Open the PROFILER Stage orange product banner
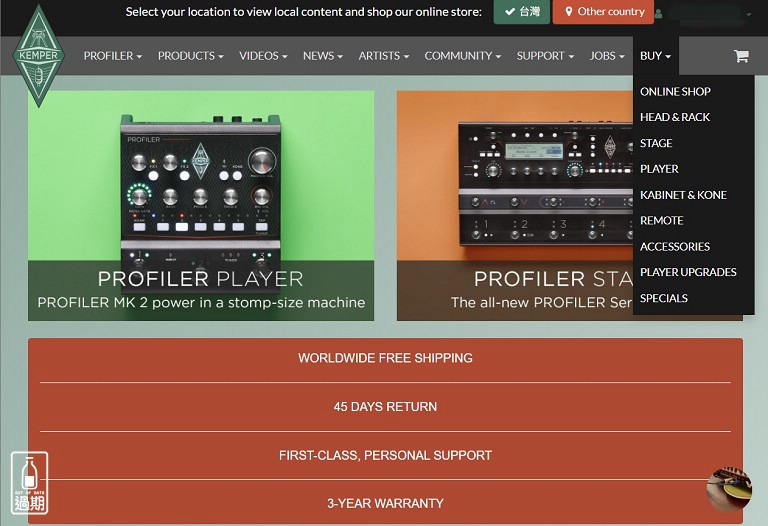The image size is (768, 526). click(x=515, y=206)
